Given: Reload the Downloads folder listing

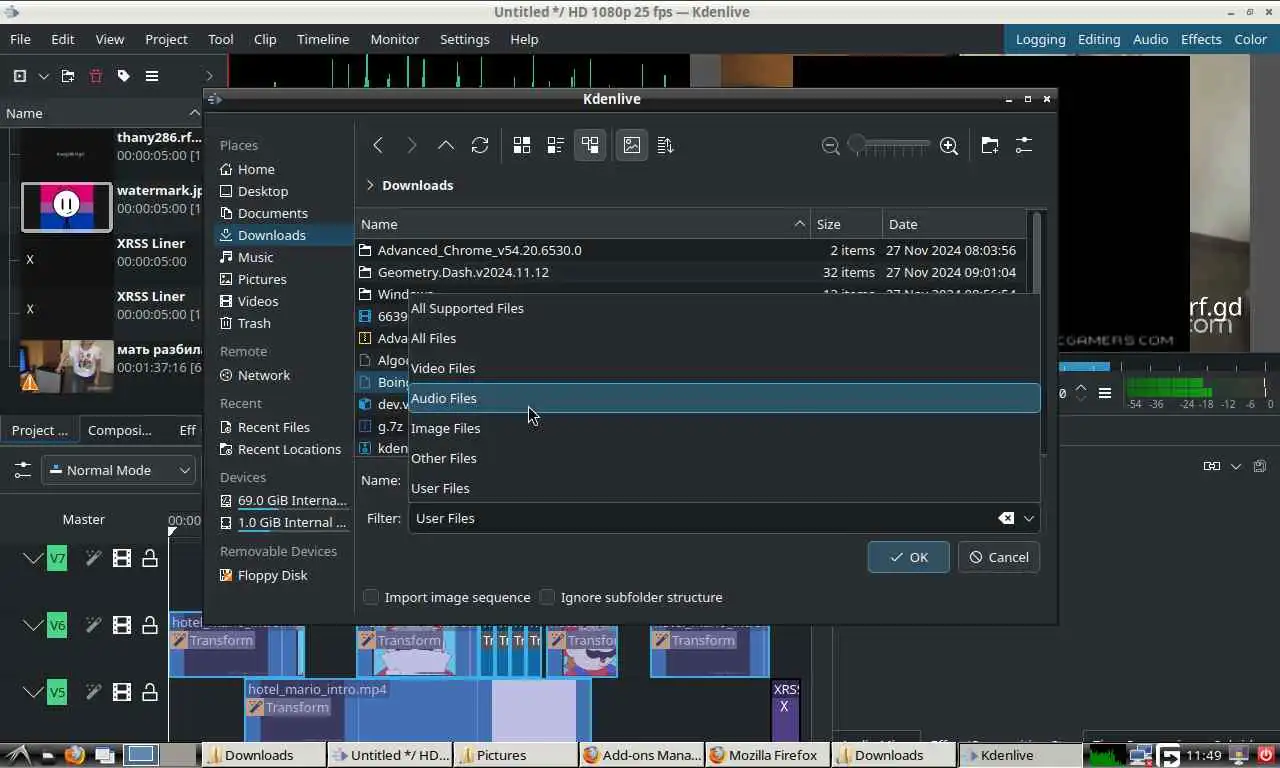Looking at the screenshot, I should coord(480,145).
